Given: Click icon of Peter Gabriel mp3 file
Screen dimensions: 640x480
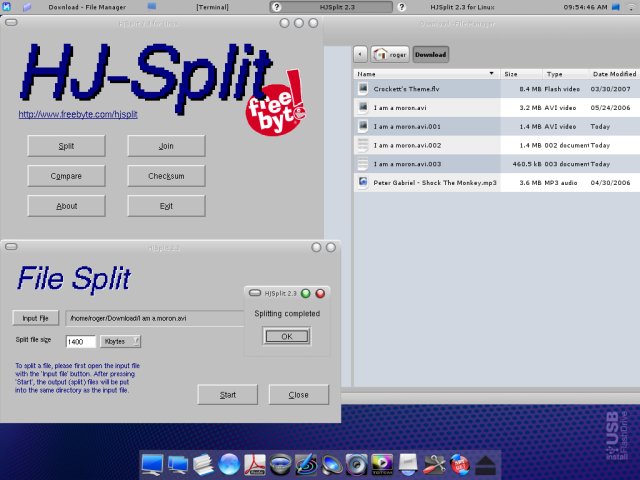Looking at the screenshot, I should (x=362, y=182).
